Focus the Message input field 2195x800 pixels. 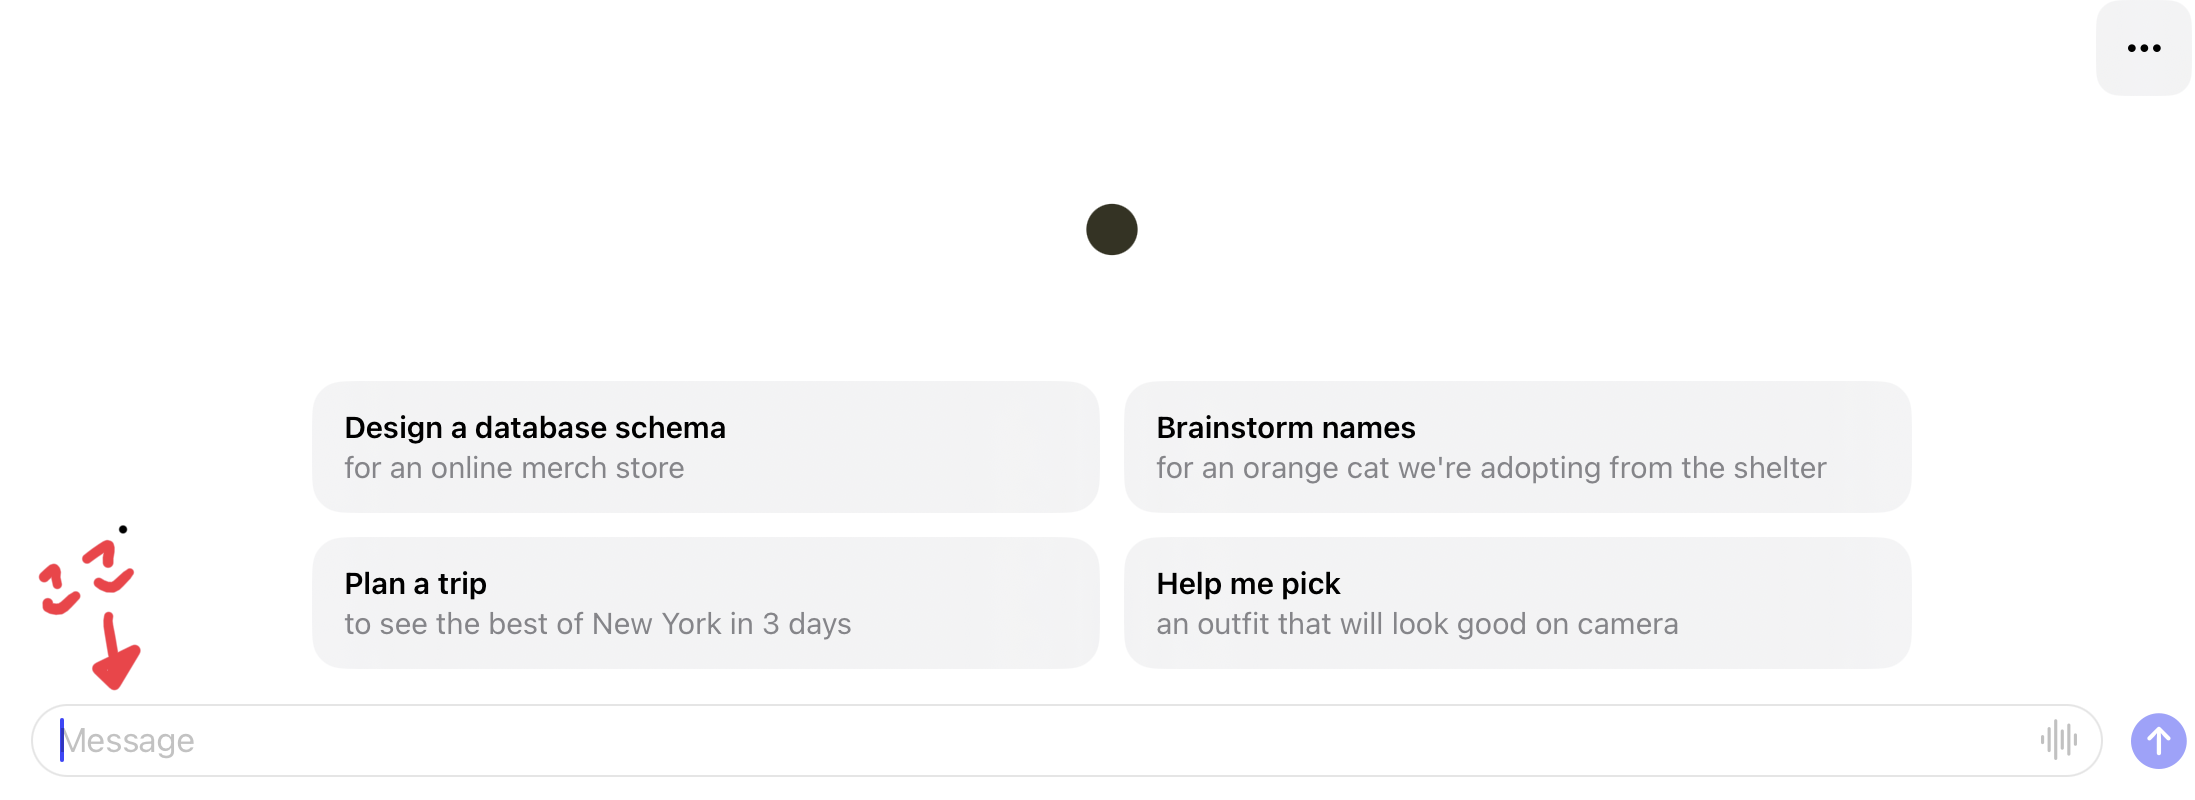(1000, 740)
